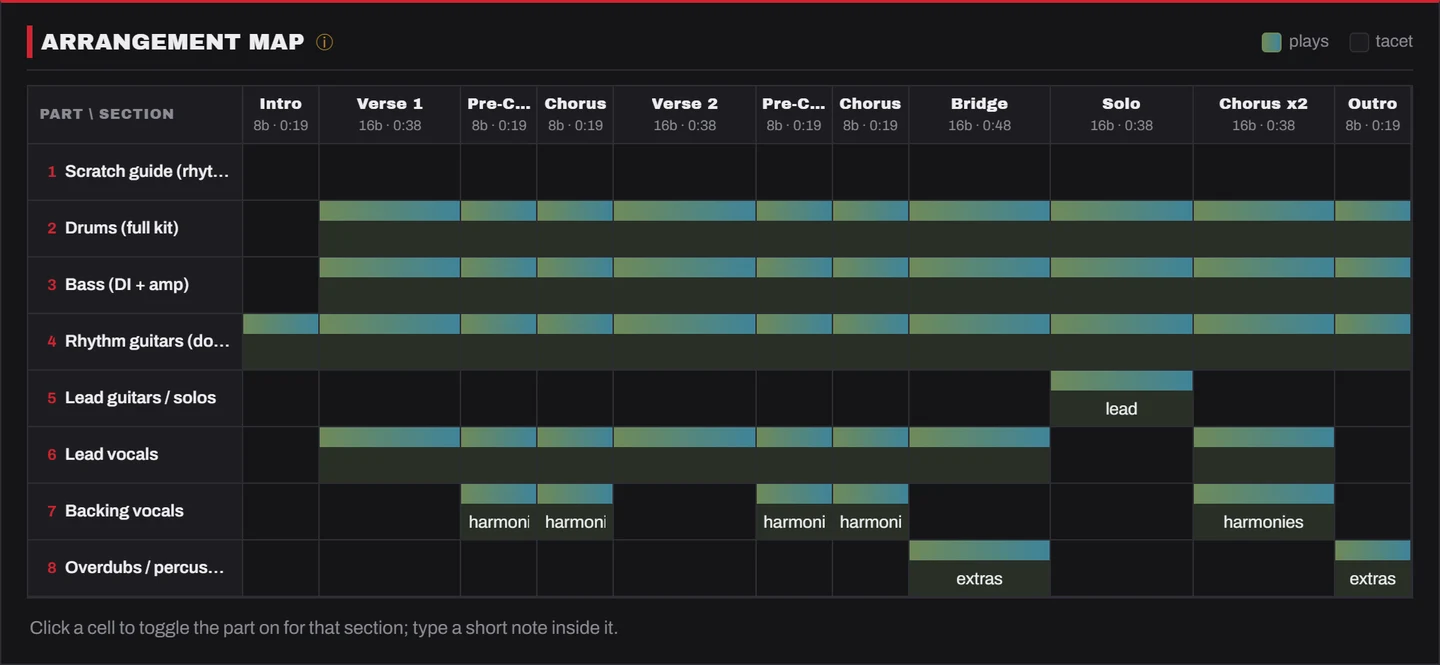The height and width of the screenshot is (665, 1440).
Task: Toggle Overdubs on for Chorus x2
Action: point(1264,568)
